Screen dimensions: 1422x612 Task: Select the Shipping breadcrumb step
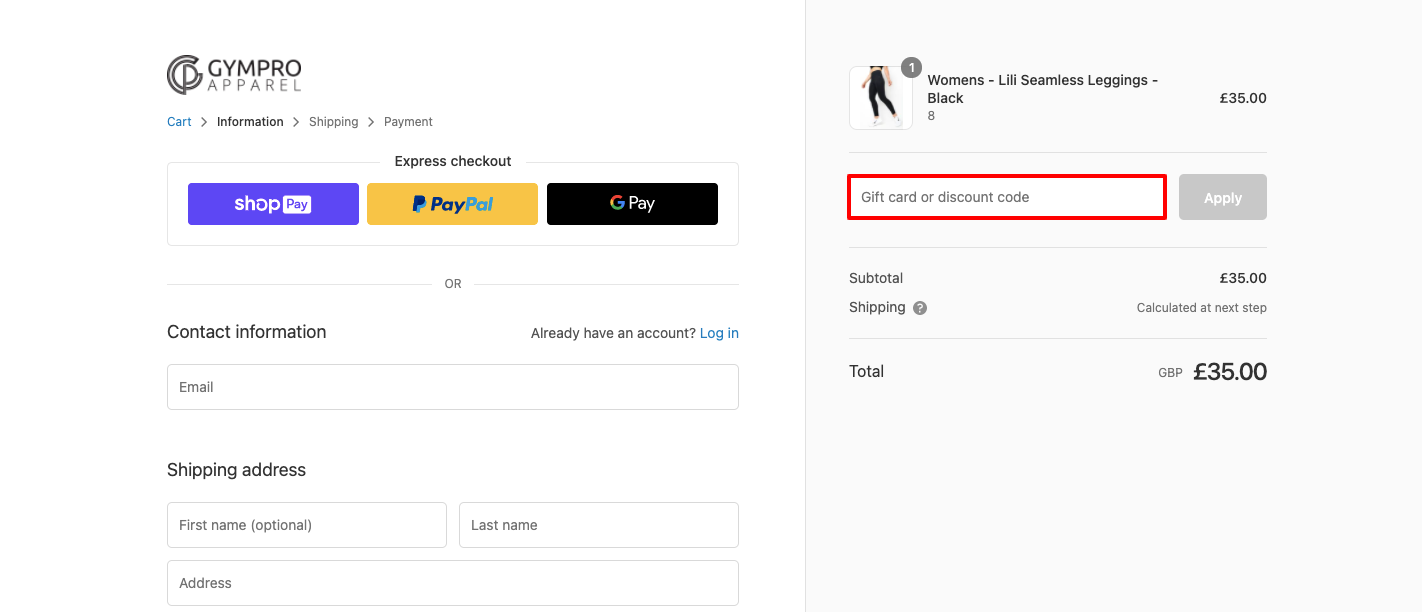tap(333, 121)
